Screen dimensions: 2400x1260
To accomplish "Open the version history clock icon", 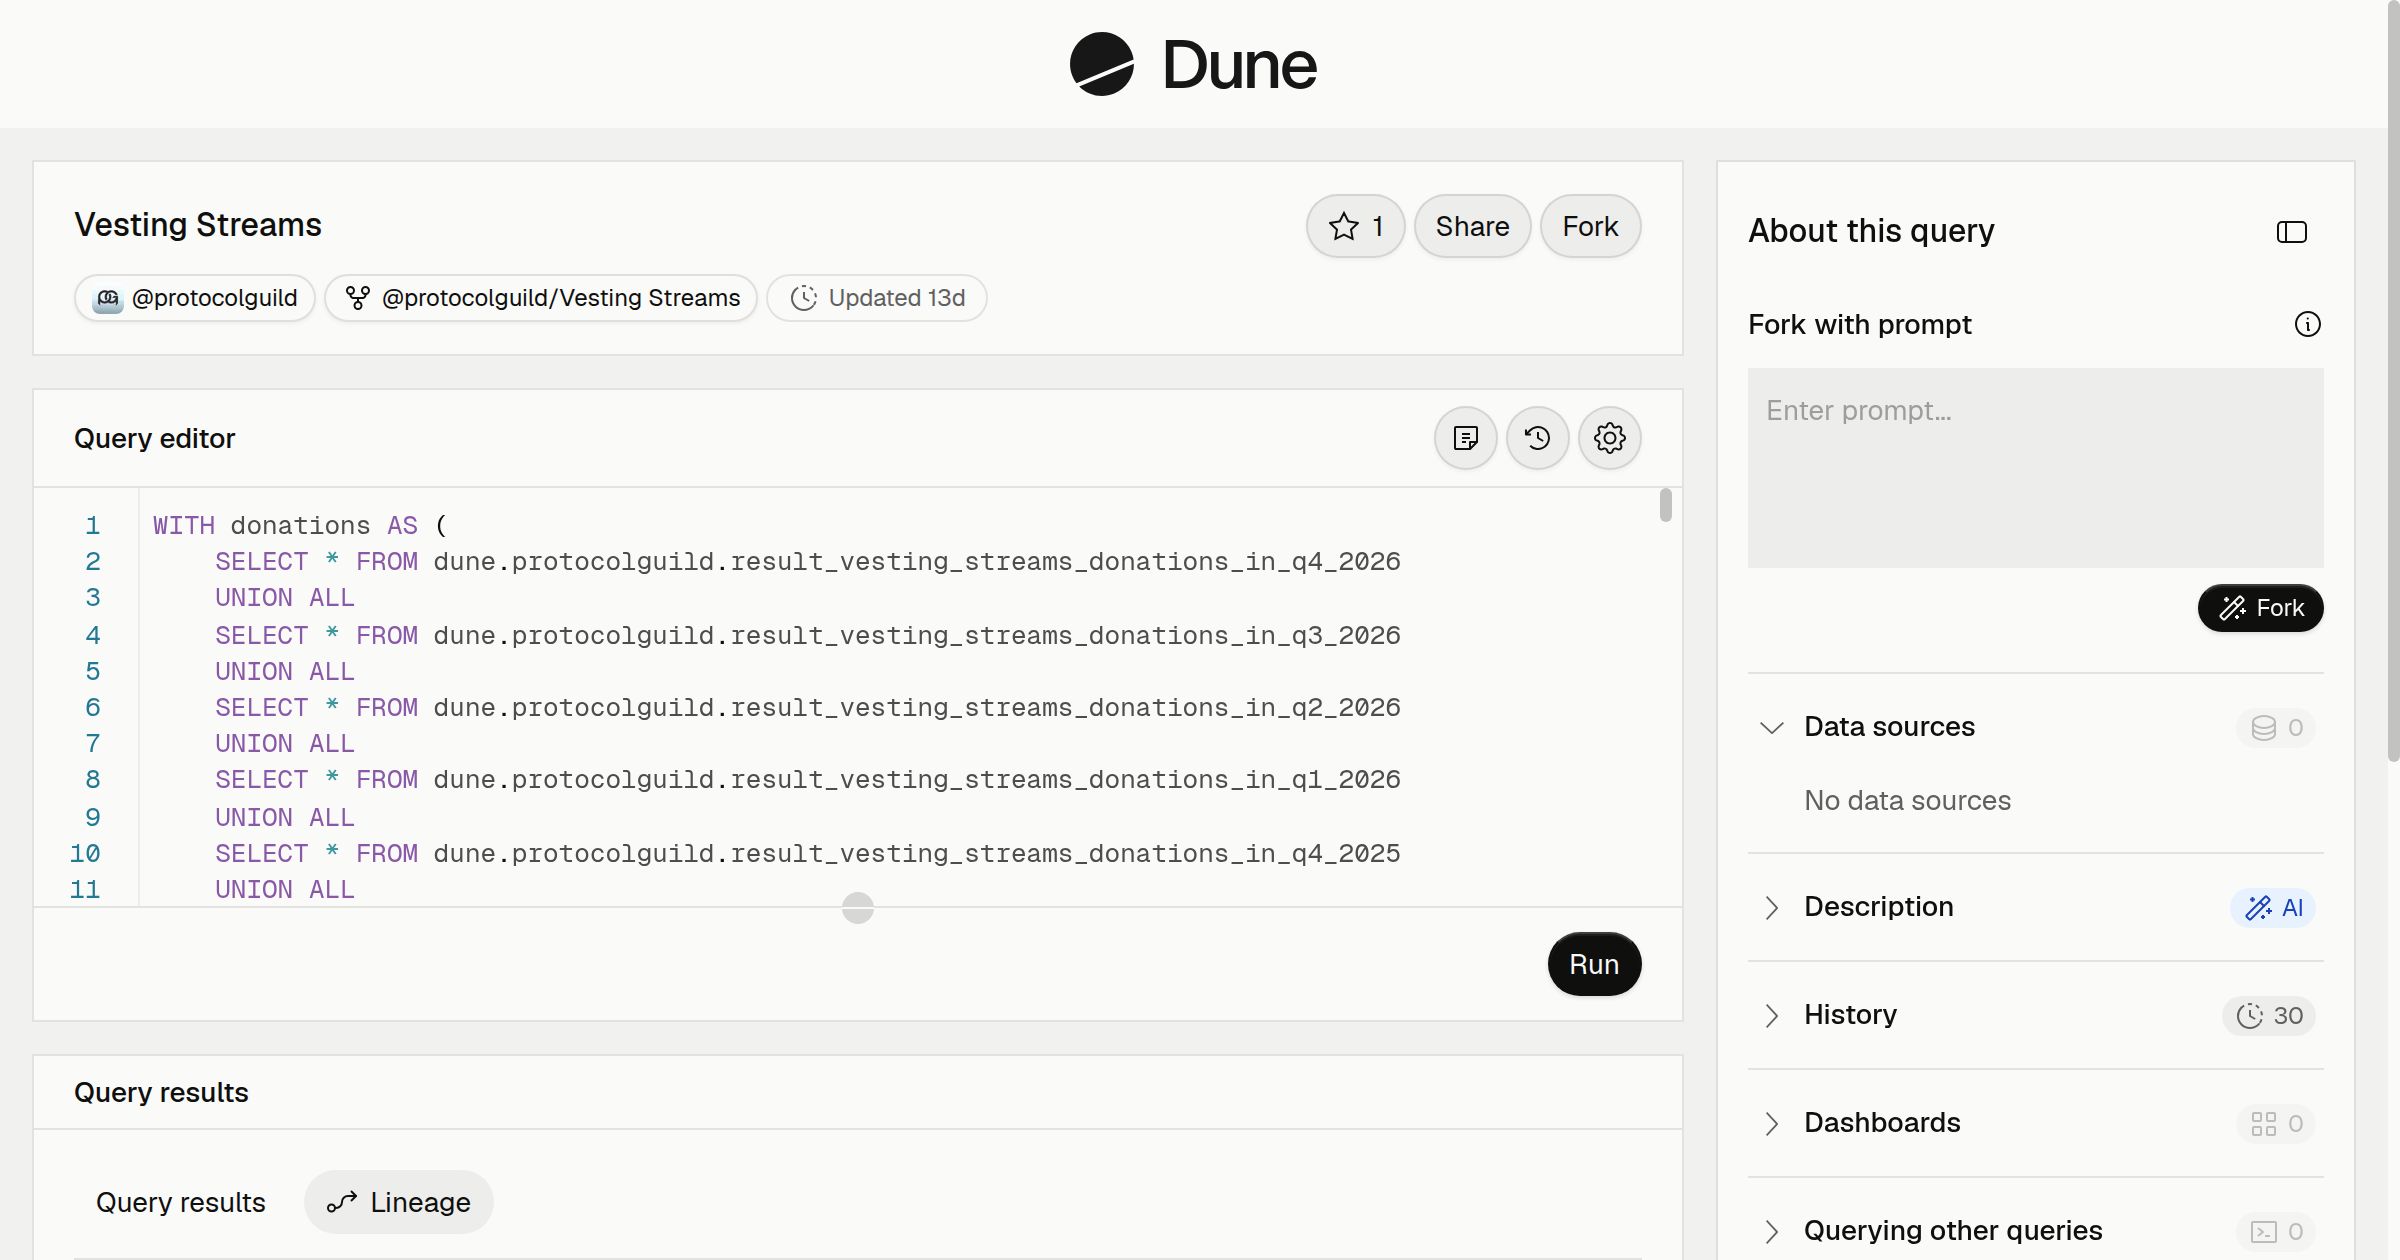I will (x=1537, y=438).
